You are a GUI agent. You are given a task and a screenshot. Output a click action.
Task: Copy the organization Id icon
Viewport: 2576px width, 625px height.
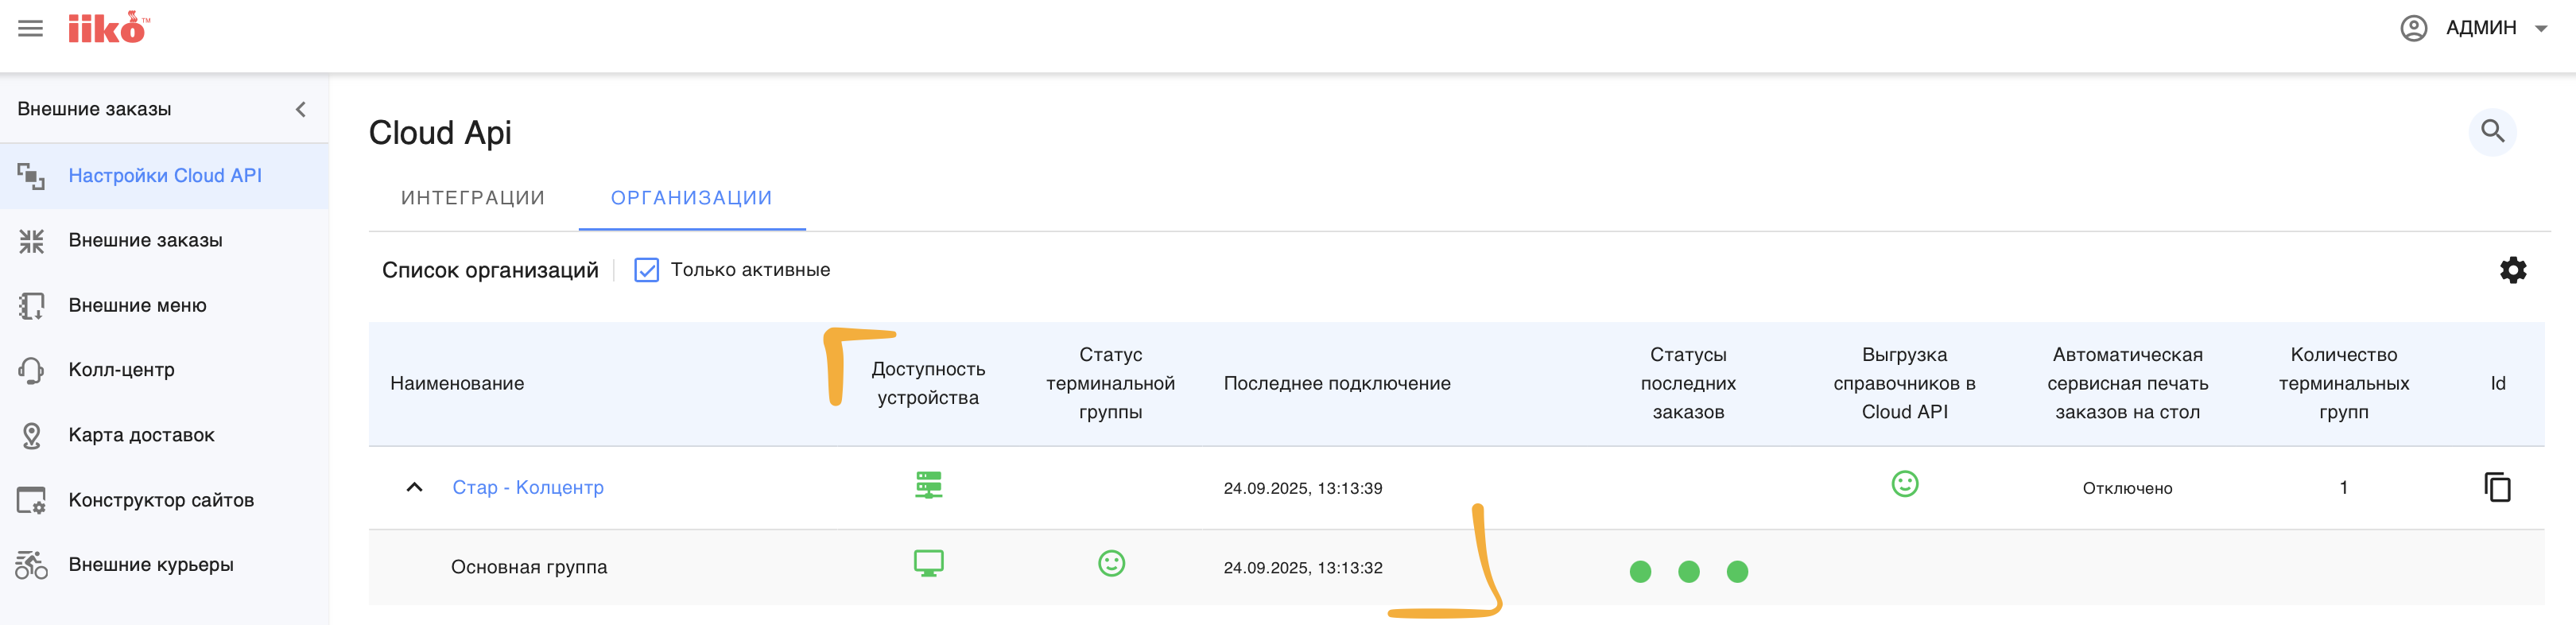point(2497,487)
